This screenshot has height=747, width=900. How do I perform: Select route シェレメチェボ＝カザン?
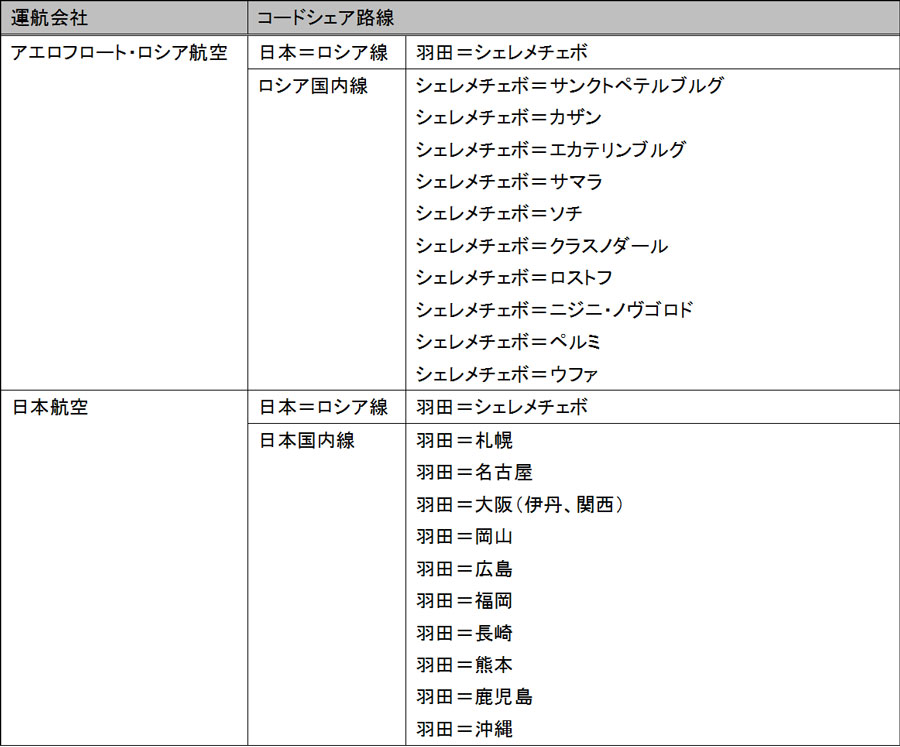[x=509, y=118]
